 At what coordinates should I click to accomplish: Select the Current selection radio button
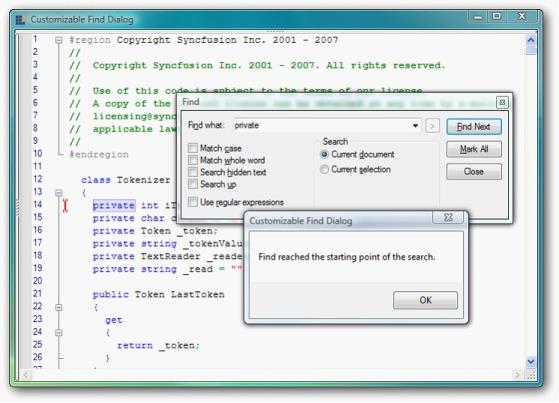(324, 169)
